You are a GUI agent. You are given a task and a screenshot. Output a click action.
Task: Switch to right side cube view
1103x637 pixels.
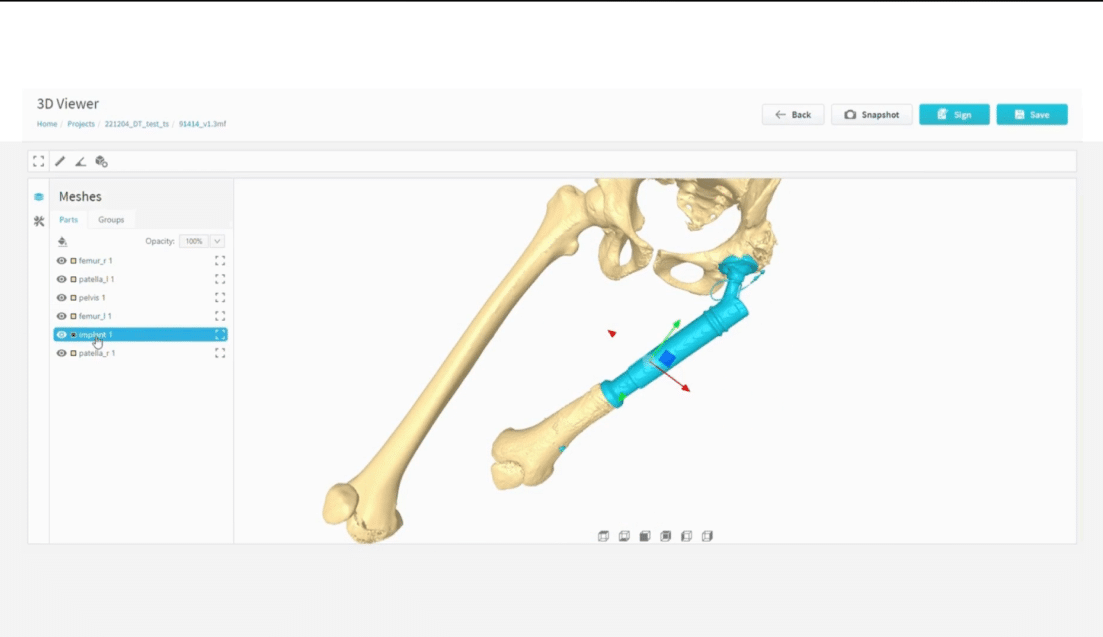click(707, 536)
